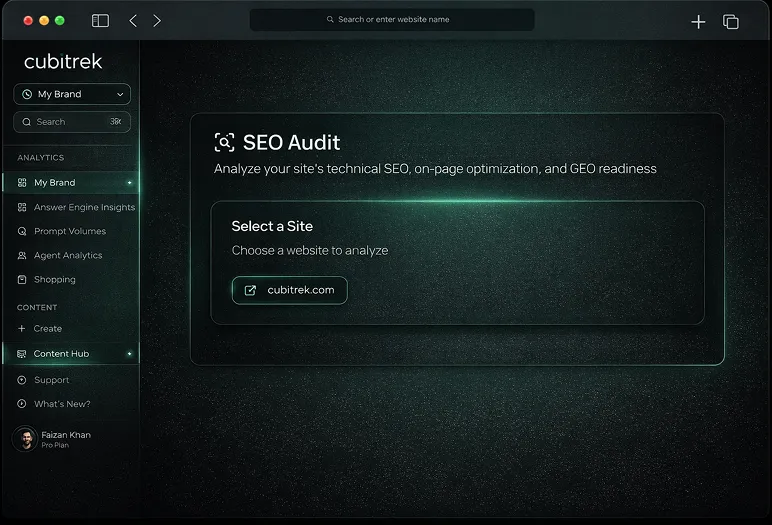Open the Support link
The width and height of the screenshot is (772, 525).
[x=51, y=380]
